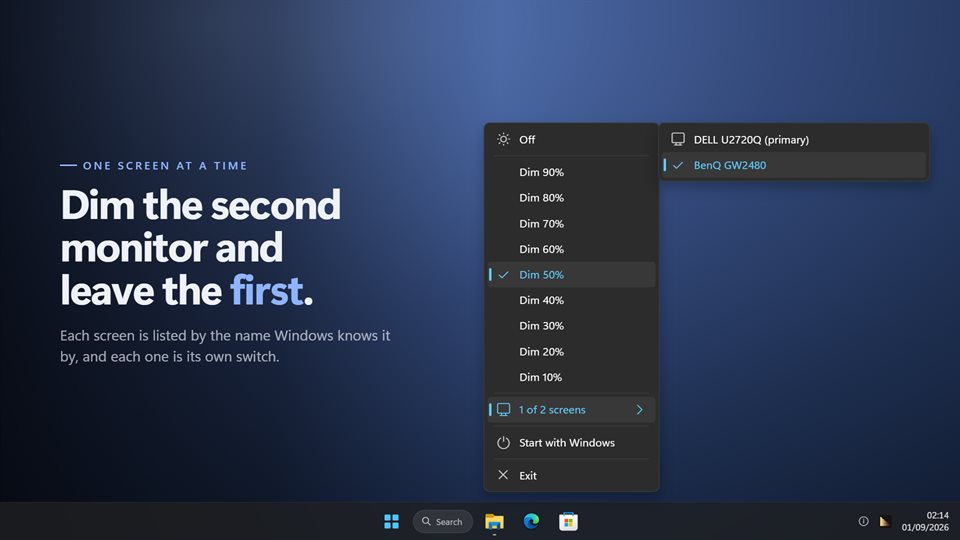Click the checkmark icon beside Dim 50%
960x540 pixels.
pos(503,275)
